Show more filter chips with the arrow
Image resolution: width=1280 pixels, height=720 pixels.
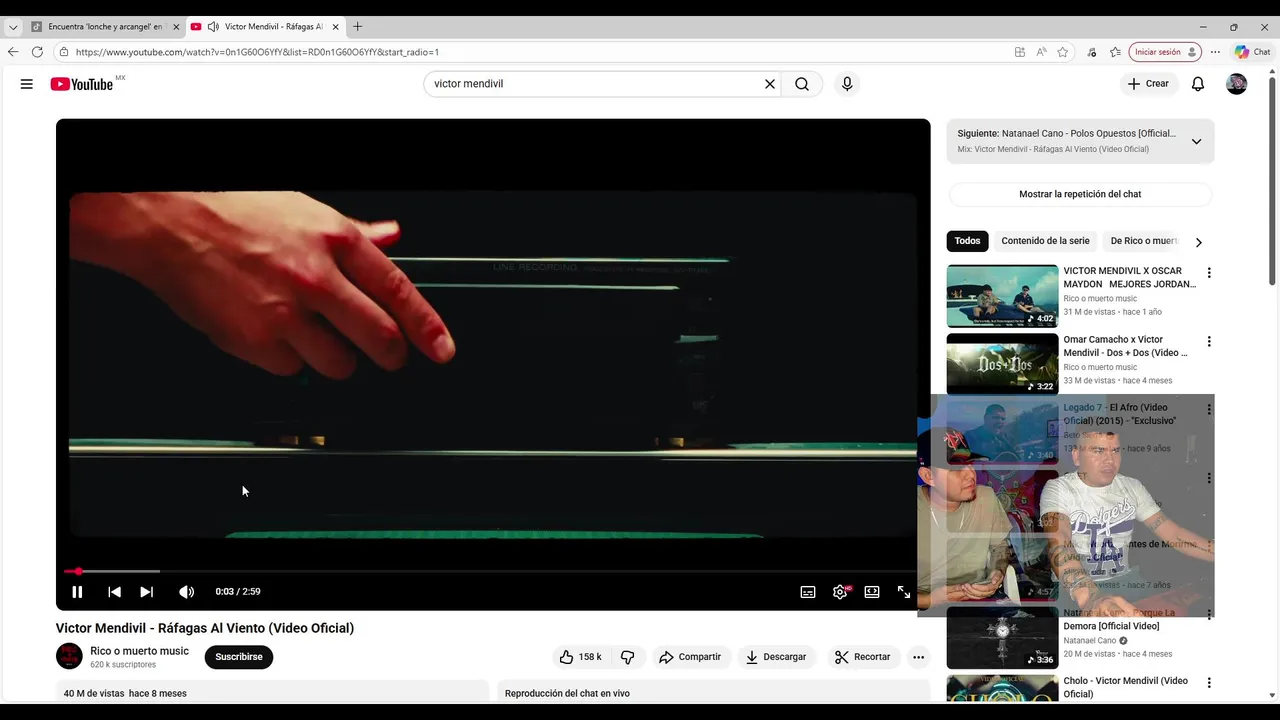tap(1198, 242)
